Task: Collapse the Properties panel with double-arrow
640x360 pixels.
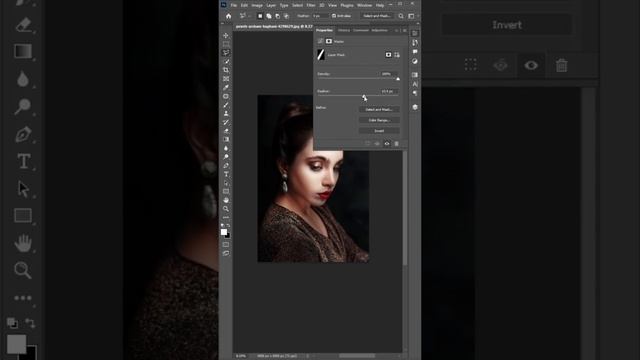Action: [x=396, y=30]
